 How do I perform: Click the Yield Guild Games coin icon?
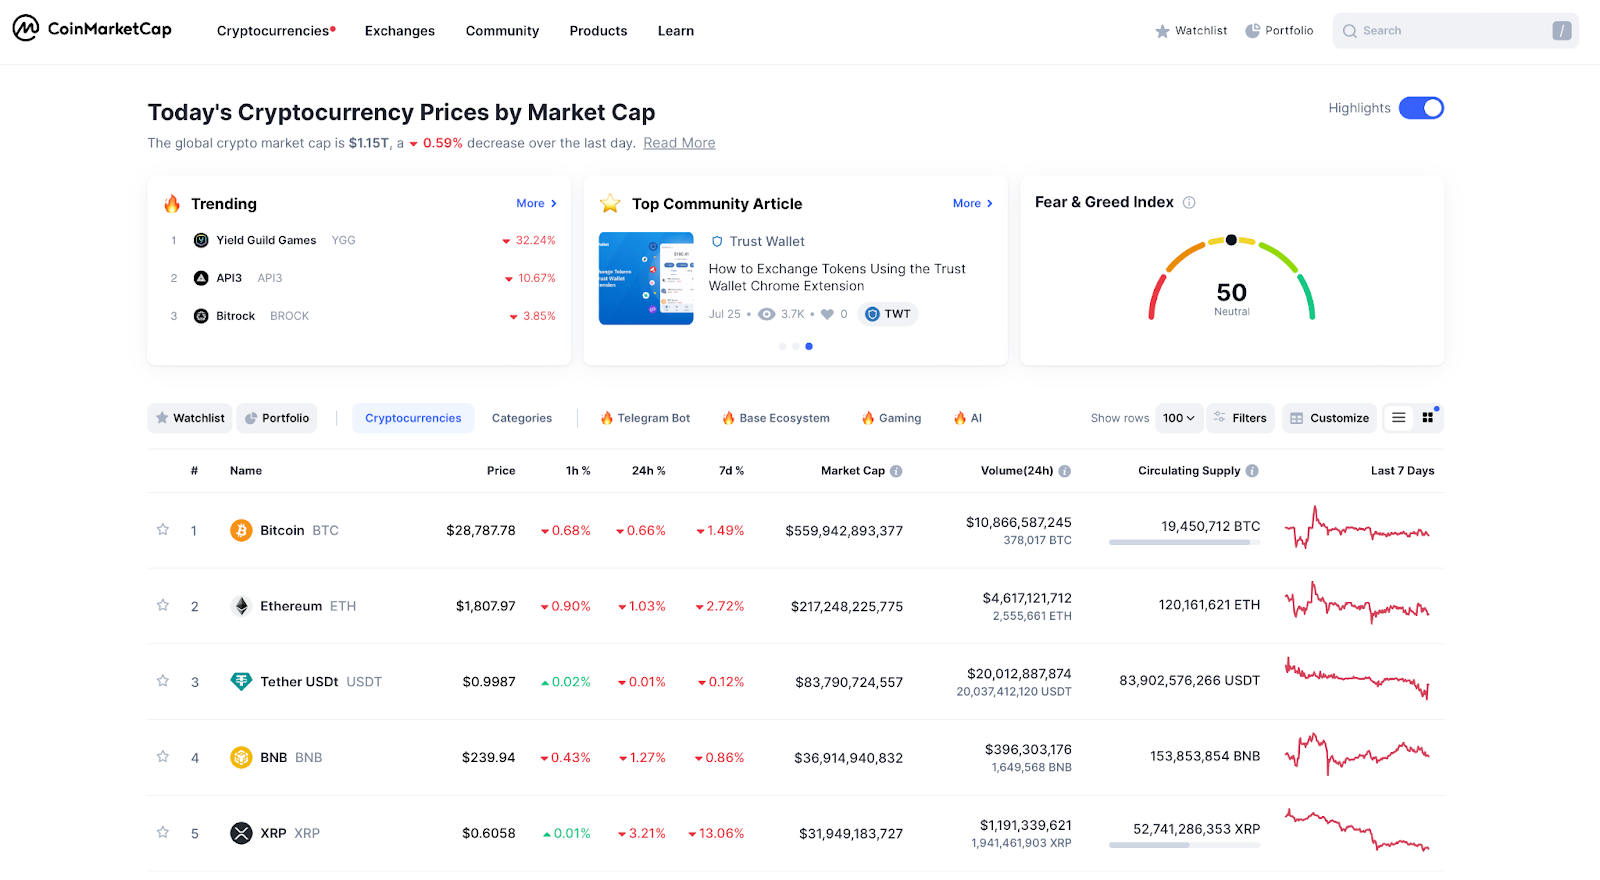coord(201,240)
